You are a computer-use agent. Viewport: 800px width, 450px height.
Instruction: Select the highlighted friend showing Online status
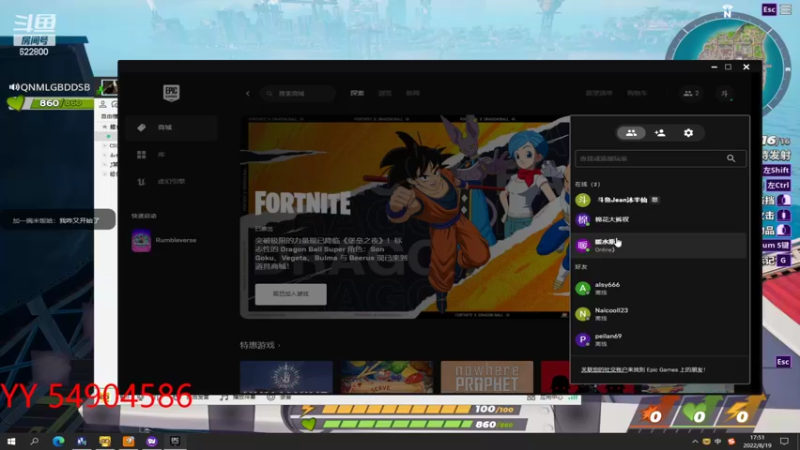pos(660,245)
